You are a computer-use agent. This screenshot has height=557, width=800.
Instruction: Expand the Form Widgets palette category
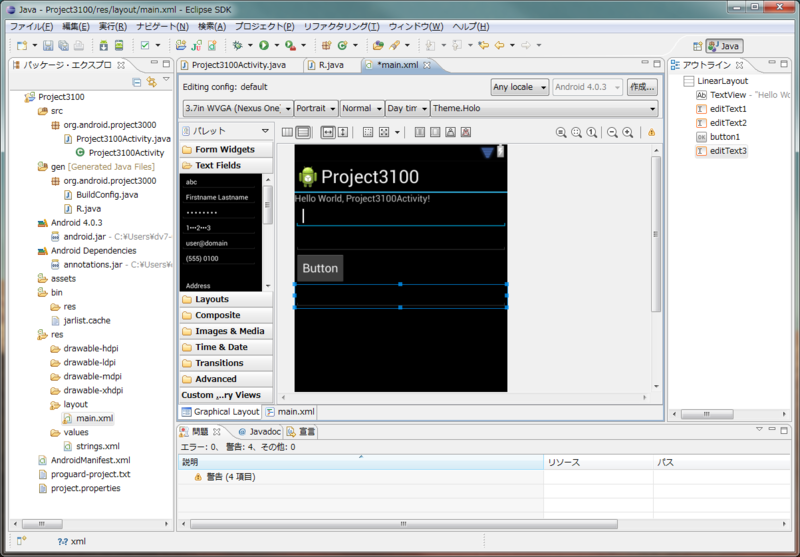(x=227, y=149)
